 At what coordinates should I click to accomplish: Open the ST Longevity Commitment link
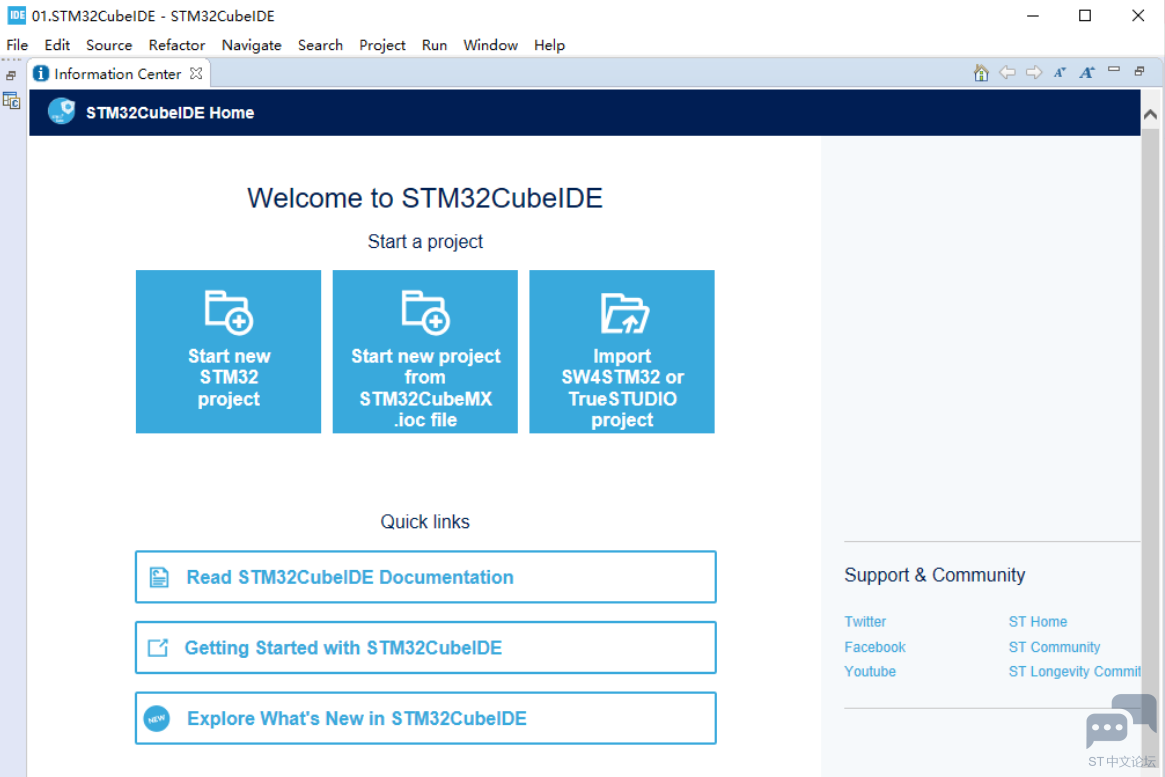tap(1074, 672)
